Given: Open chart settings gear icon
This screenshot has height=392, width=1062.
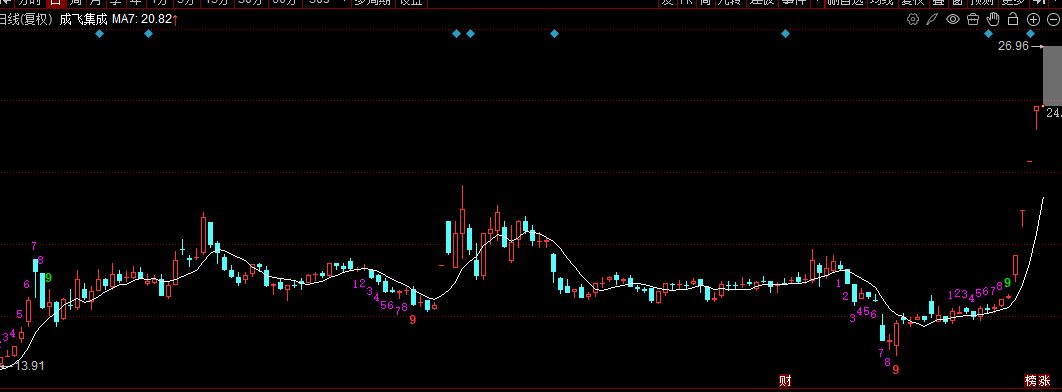Looking at the screenshot, I should (x=912, y=19).
